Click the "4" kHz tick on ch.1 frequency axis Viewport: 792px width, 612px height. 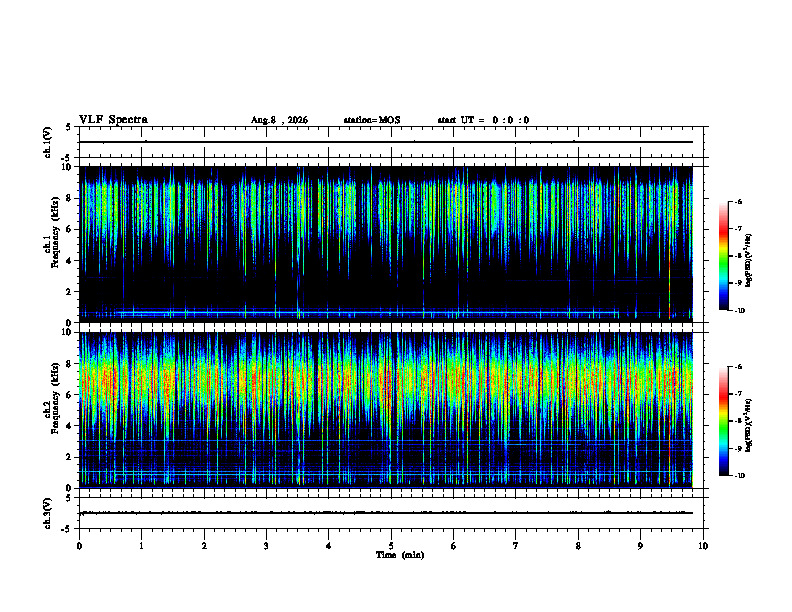tap(70, 261)
